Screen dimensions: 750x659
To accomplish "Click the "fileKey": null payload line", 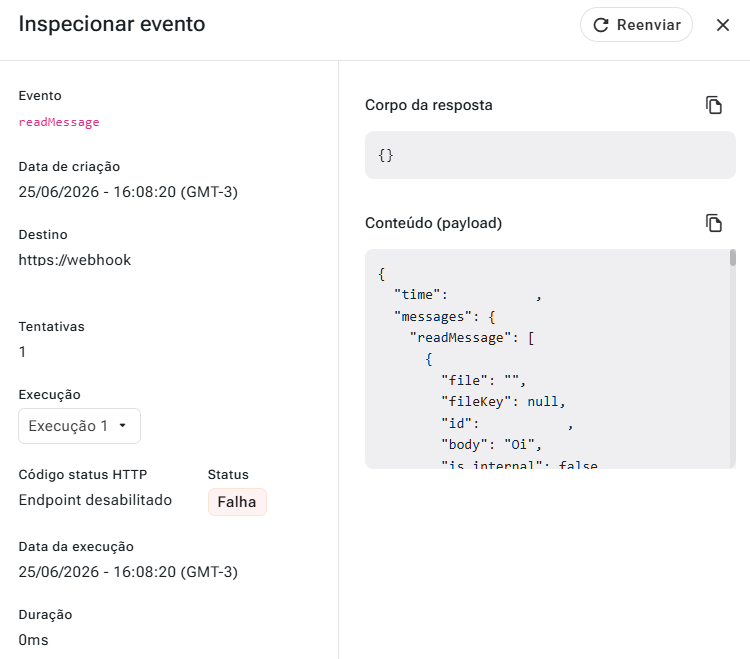I will (503, 402).
